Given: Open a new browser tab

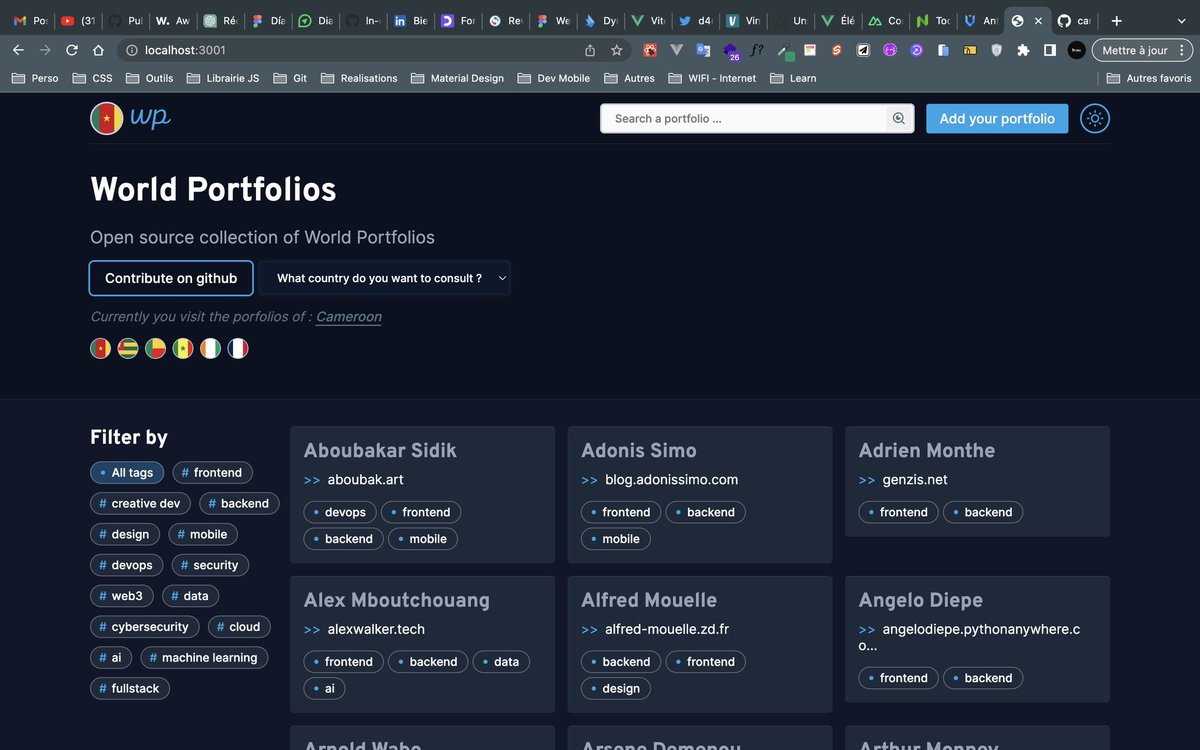Looking at the screenshot, I should point(1117,20).
